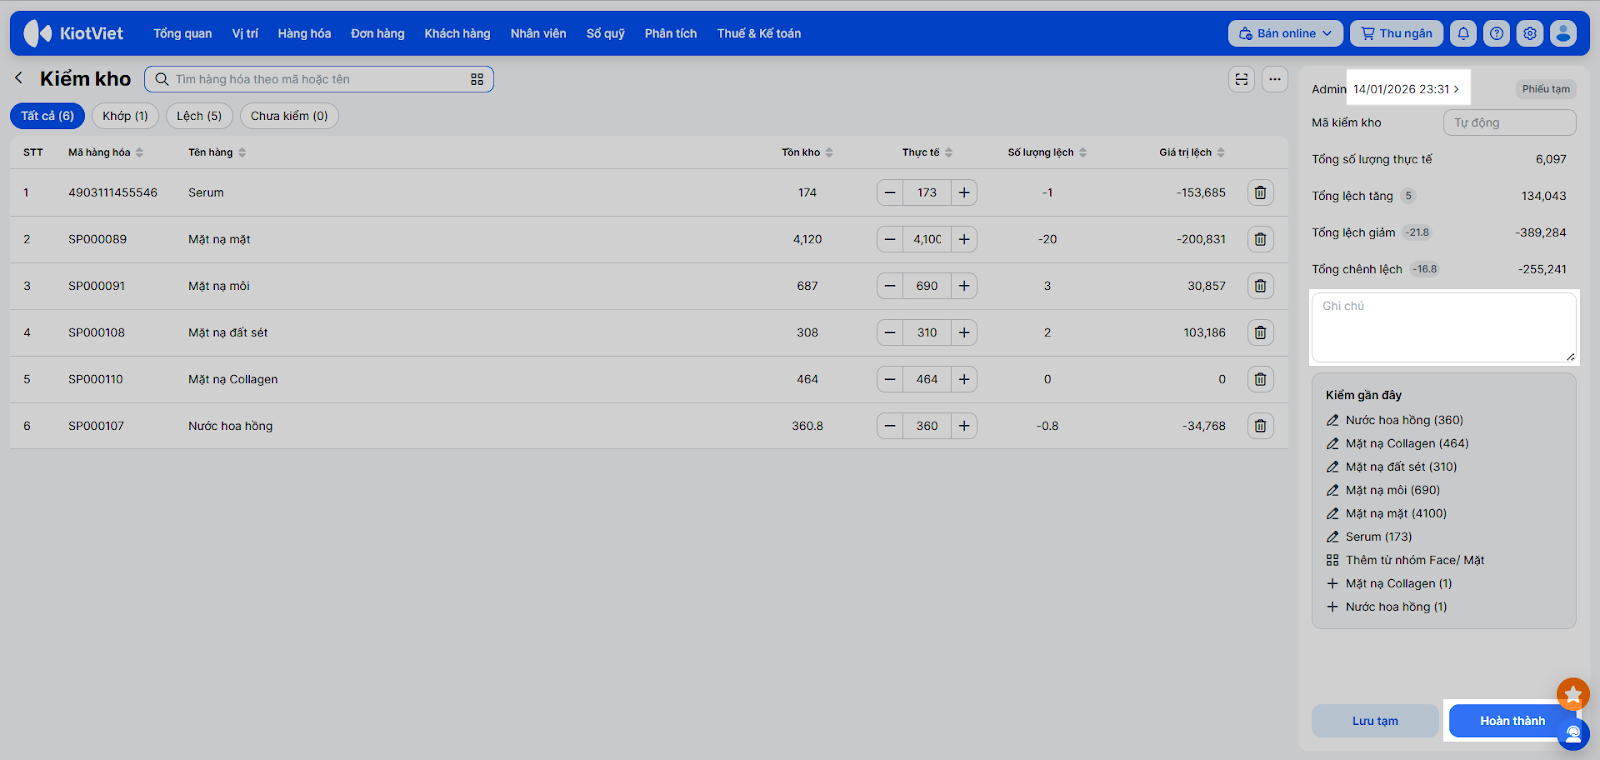
Task: Go back using the arrow beside Kiểm kho
Action: pyautogui.click(x=19, y=78)
